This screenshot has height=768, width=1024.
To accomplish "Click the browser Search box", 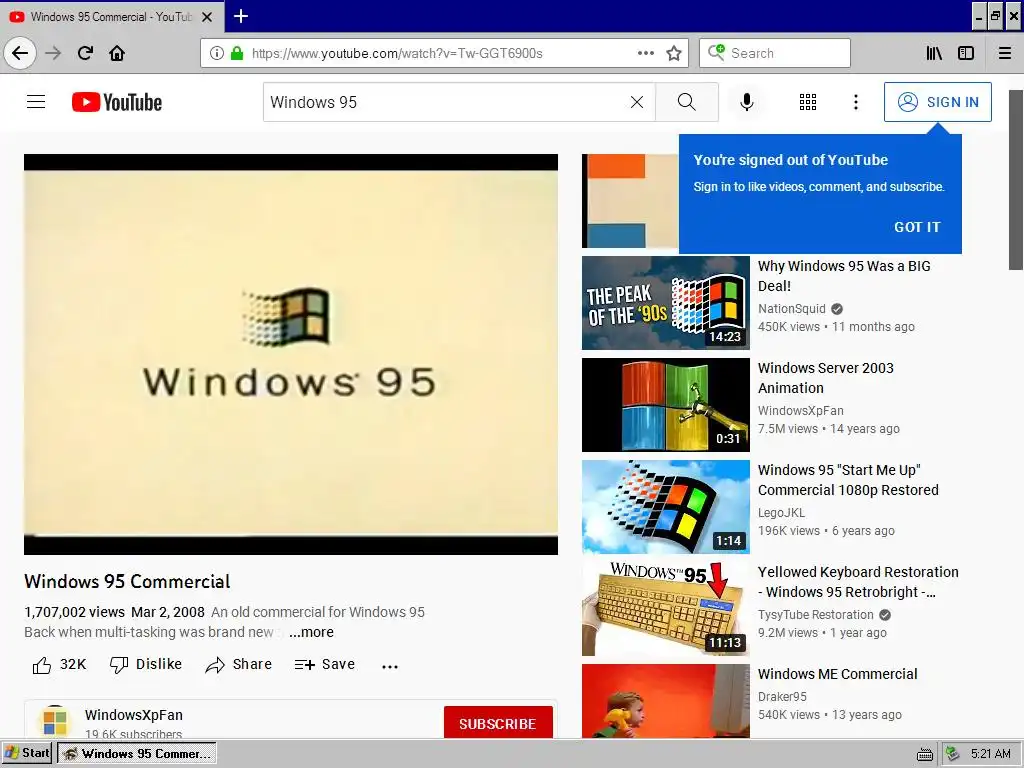I will coord(775,53).
